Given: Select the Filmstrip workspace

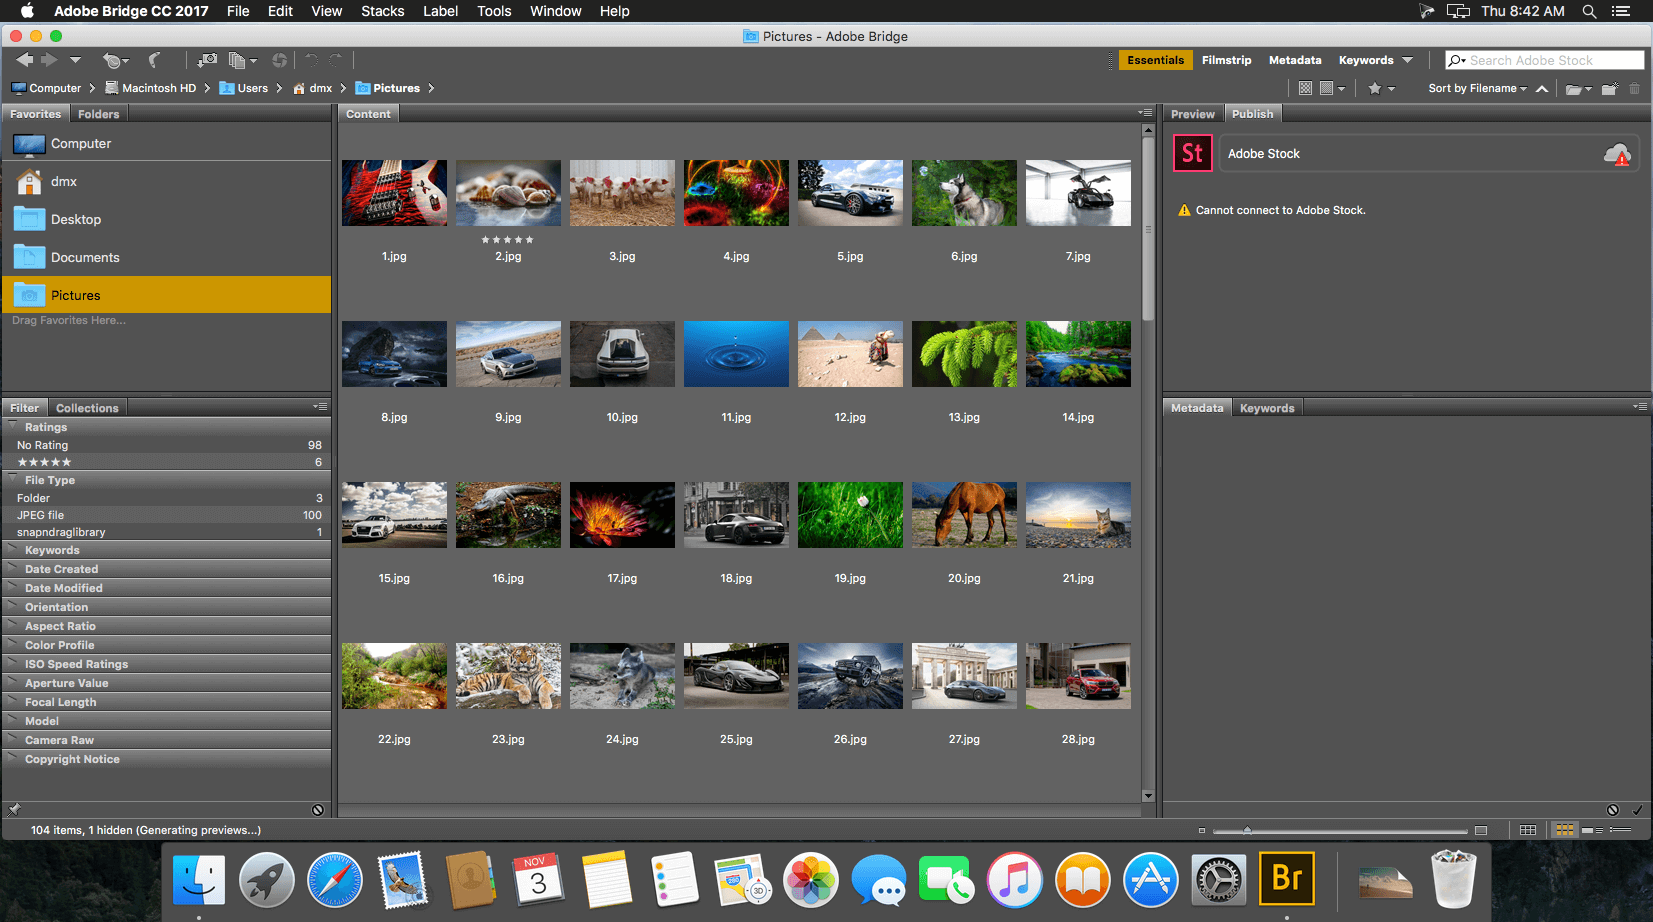Looking at the screenshot, I should pyautogui.click(x=1226, y=60).
